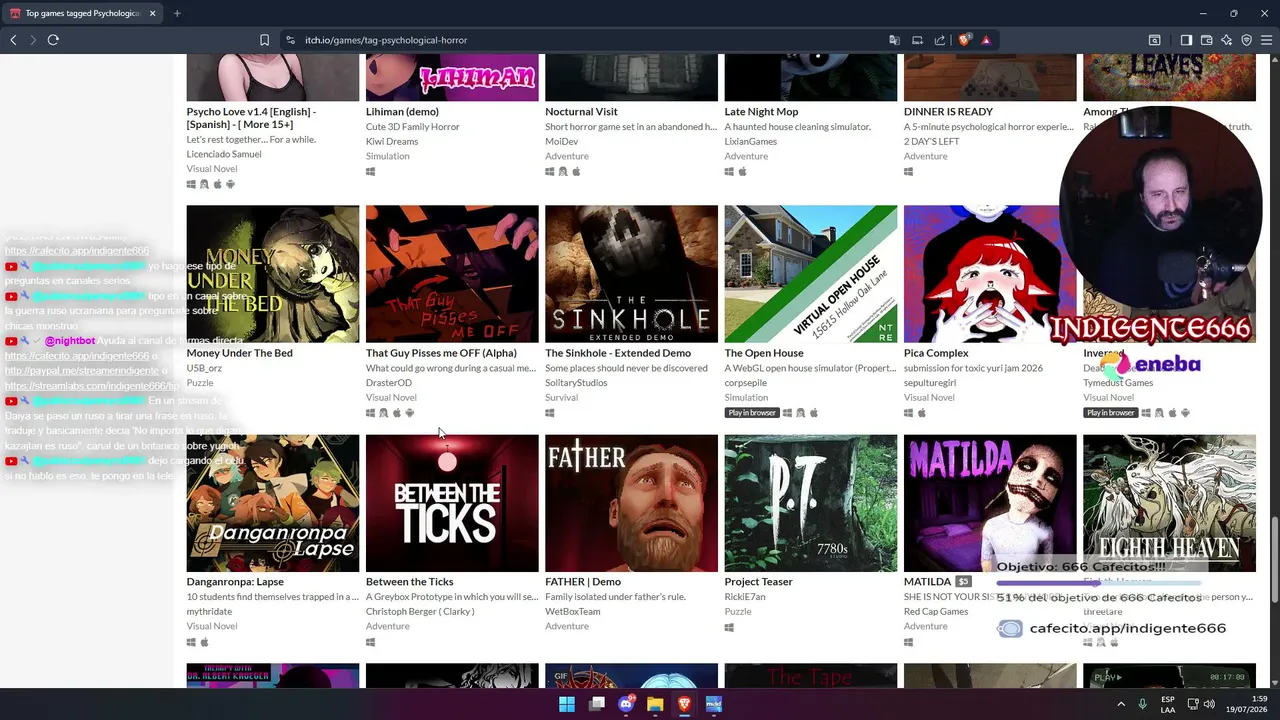Screen dimensions: 1280x720
Task: Visit author Kiwi Dreams' page
Action: [x=392, y=142]
